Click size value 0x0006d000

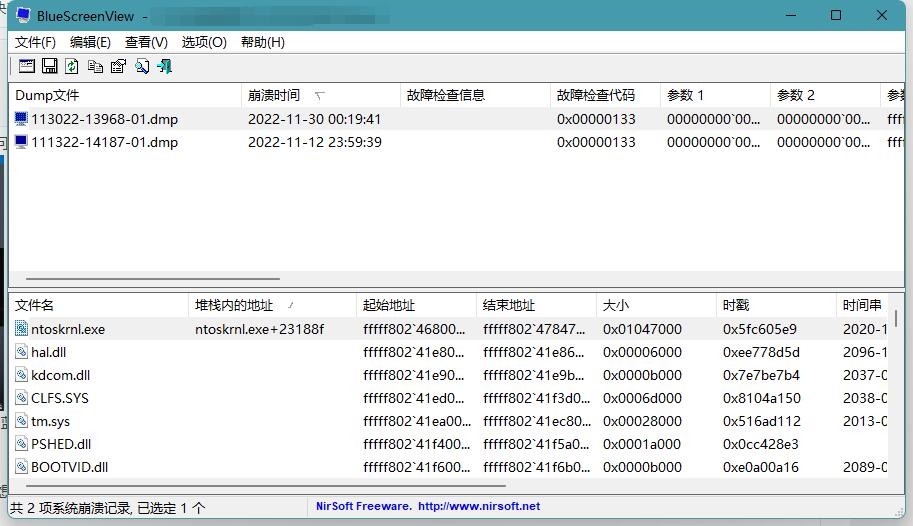[642, 398]
